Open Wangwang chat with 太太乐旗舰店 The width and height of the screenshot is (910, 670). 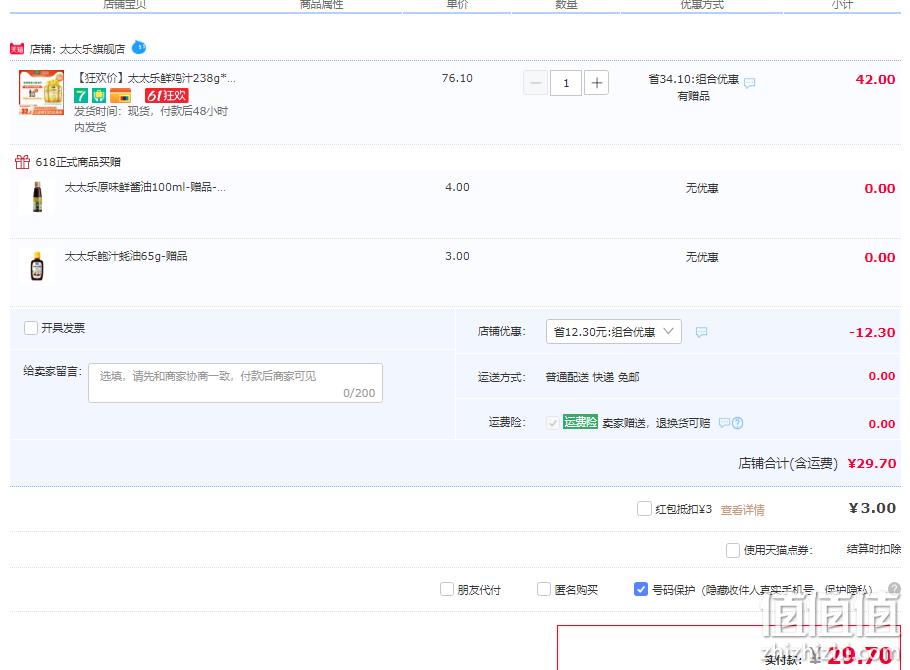(139, 47)
